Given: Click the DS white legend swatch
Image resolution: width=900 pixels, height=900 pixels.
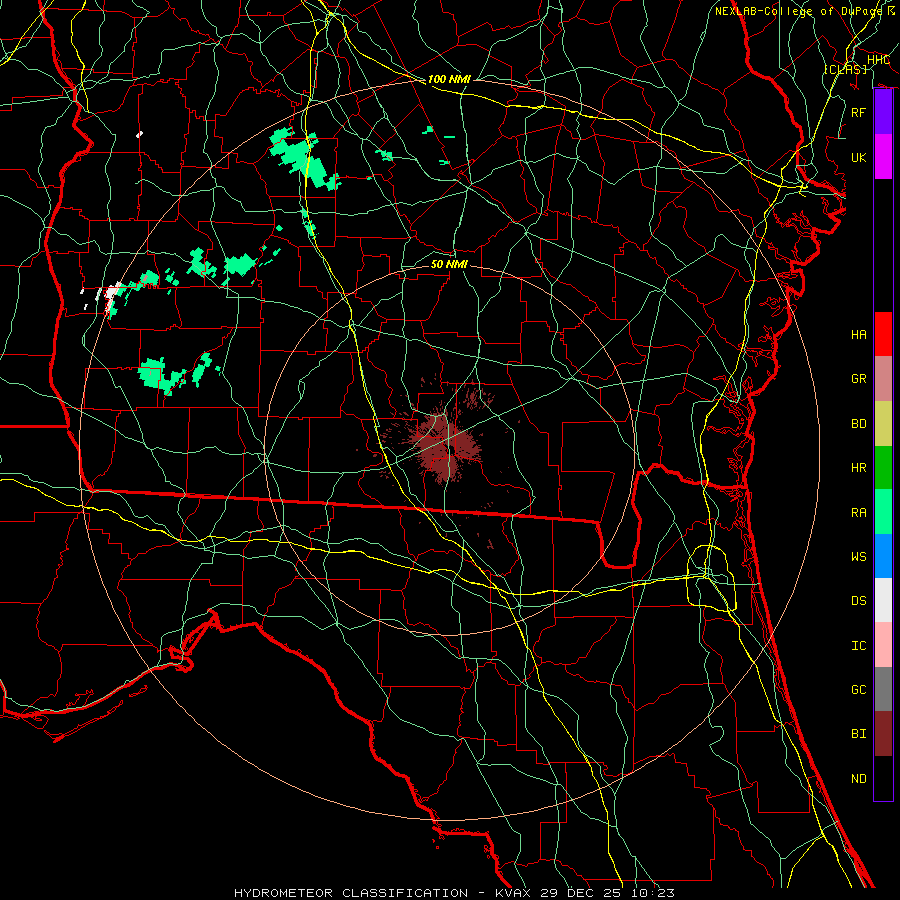Looking at the screenshot, I should 883,600.
